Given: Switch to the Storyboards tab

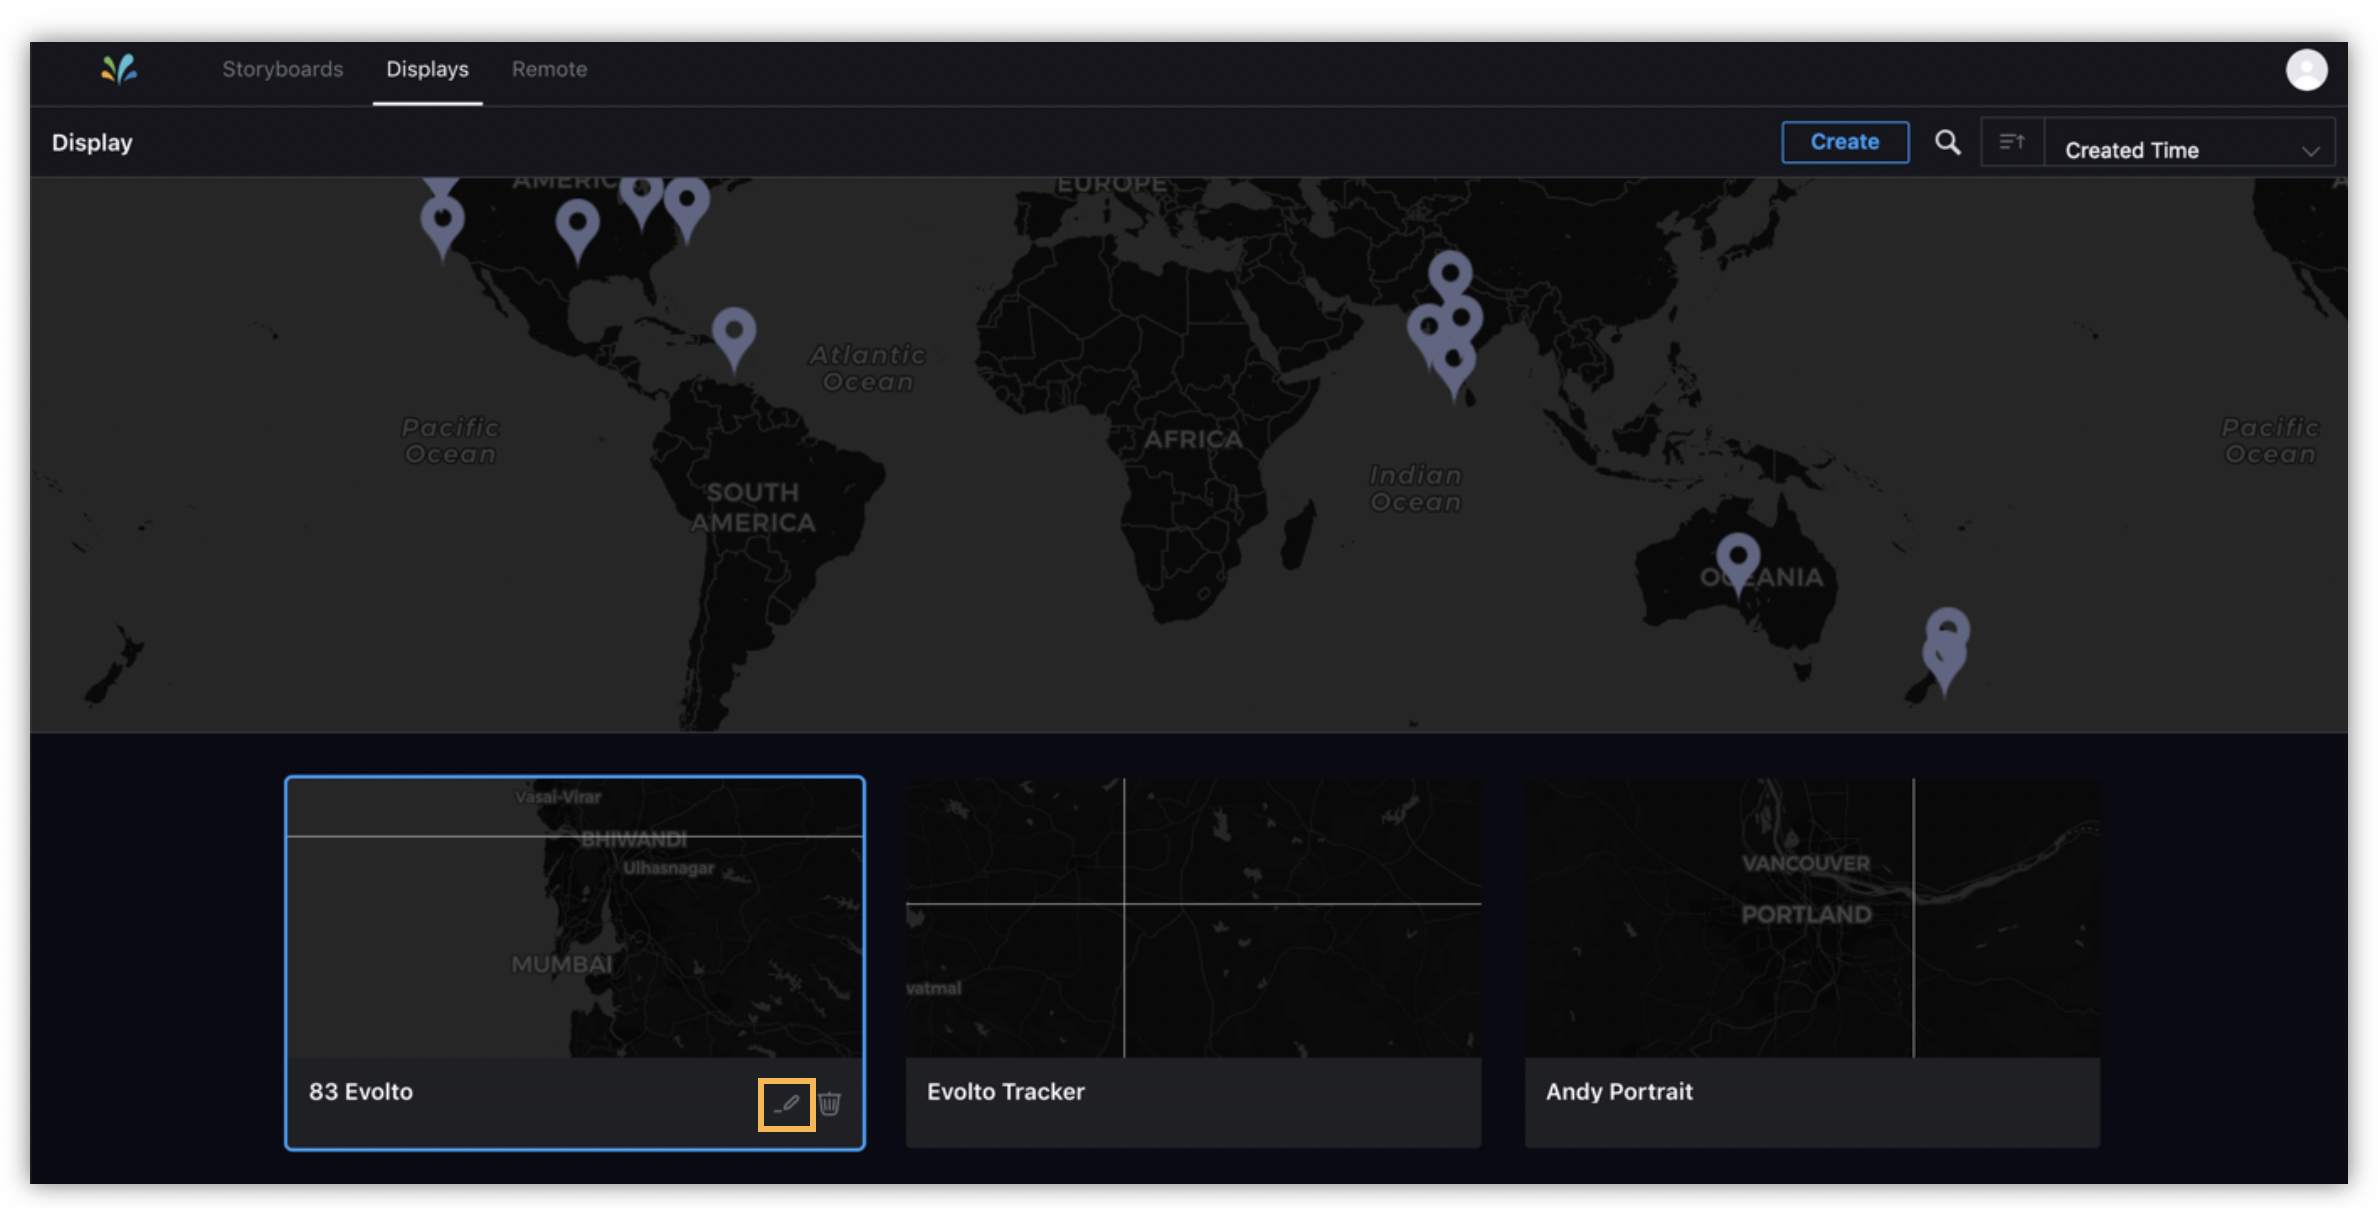Looking at the screenshot, I should [283, 69].
